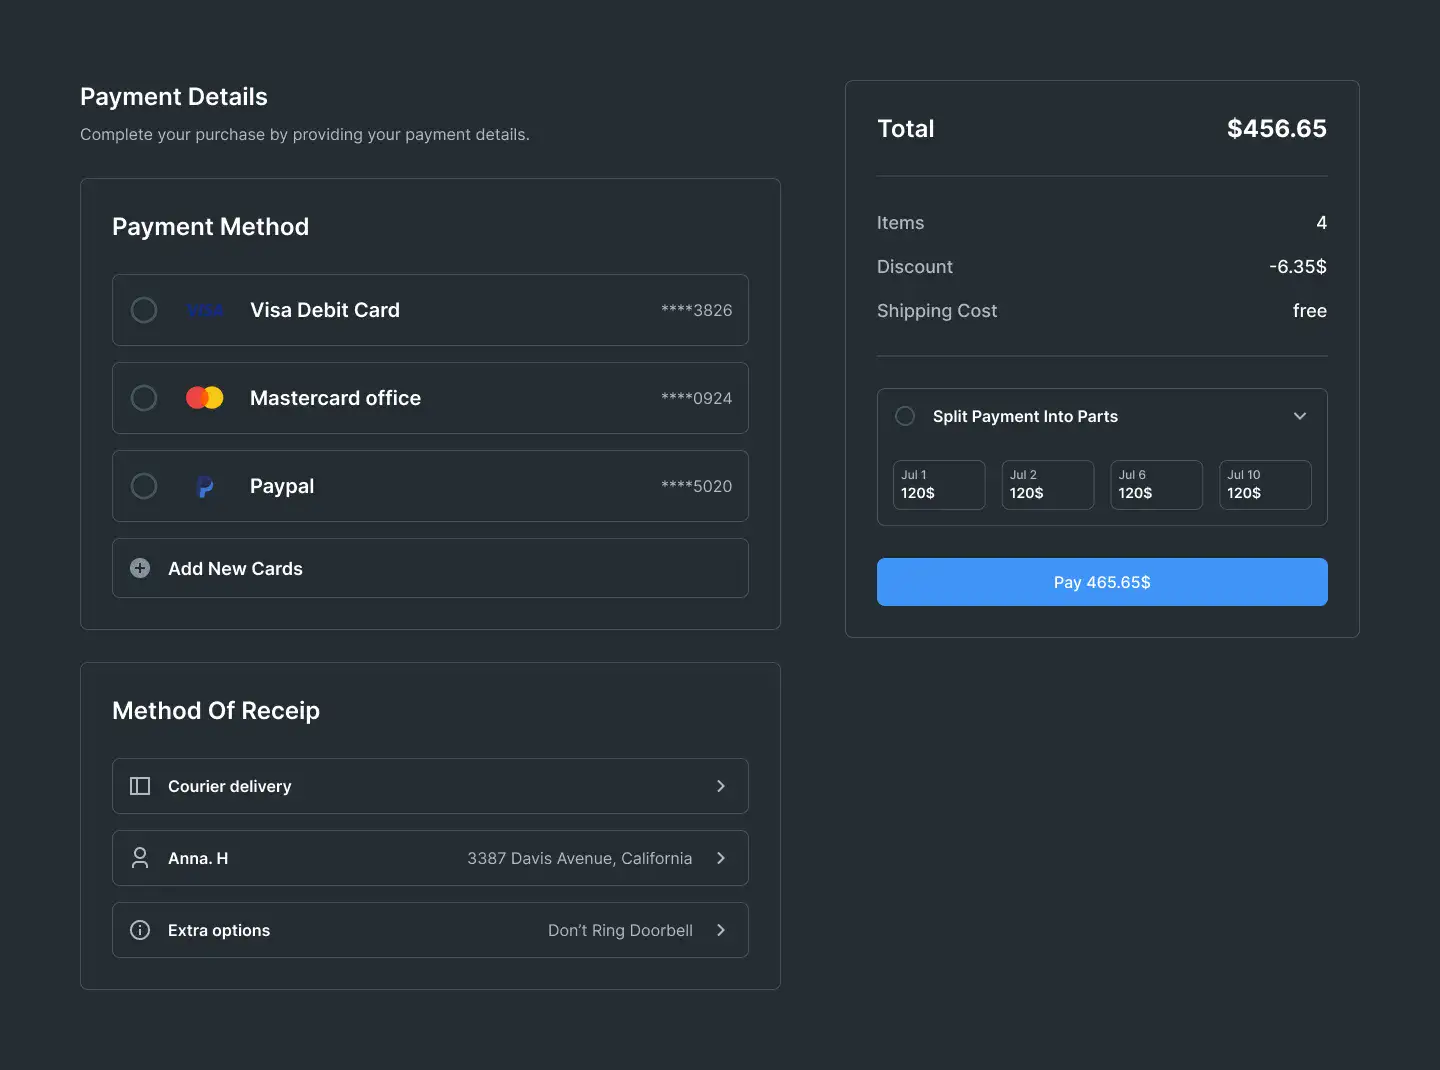Click the info icon beside Extra options
1440x1070 pixels.
click(x=140, y=930)
